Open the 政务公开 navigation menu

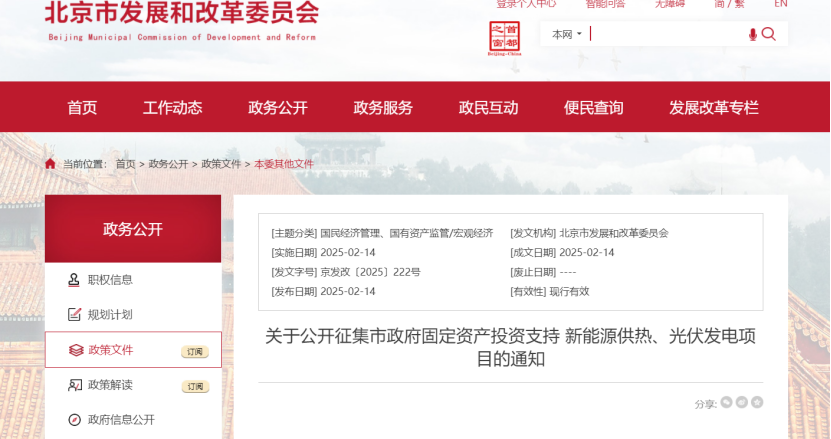278,108
